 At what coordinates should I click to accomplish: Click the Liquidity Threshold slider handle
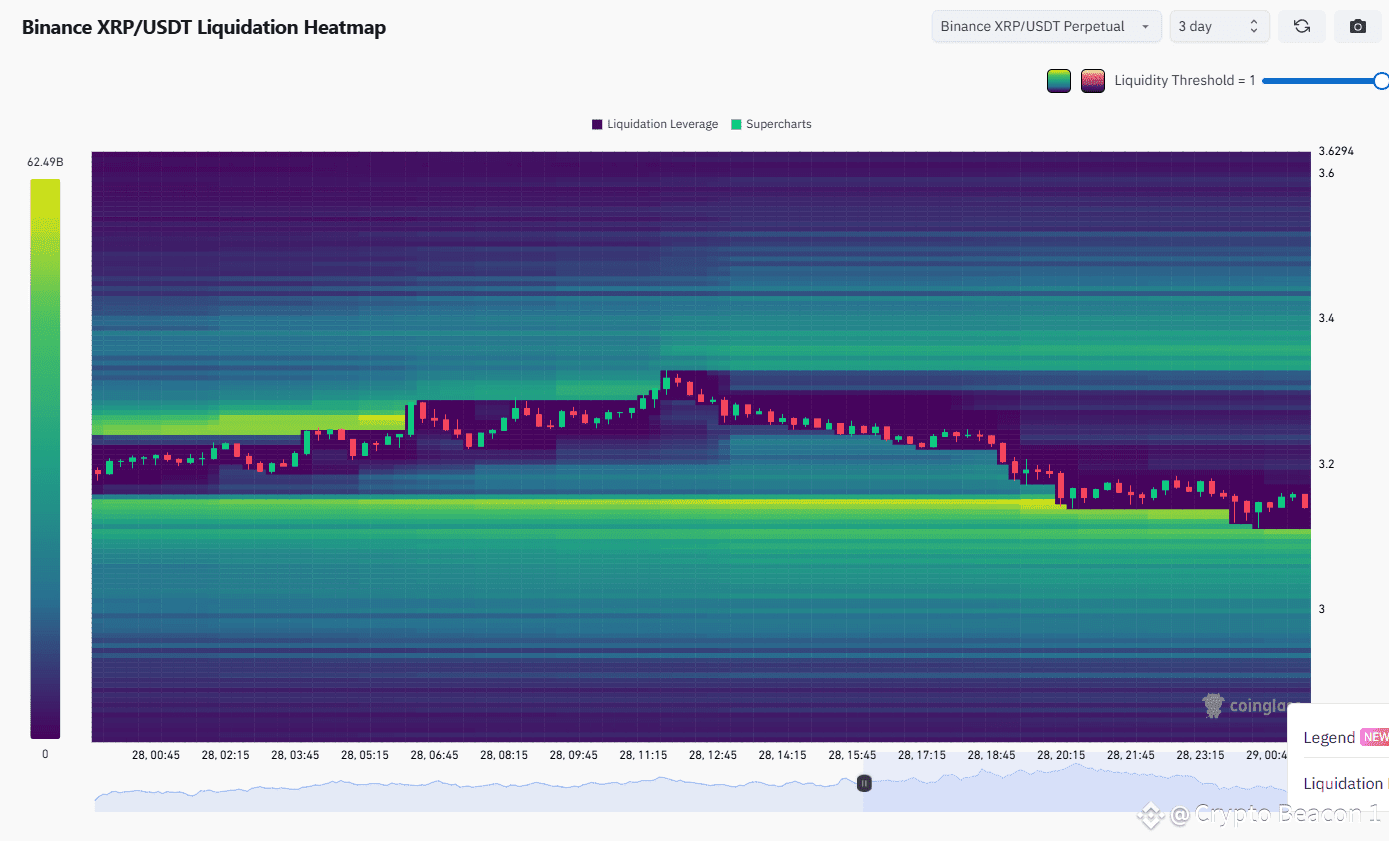pos(1381,81)
